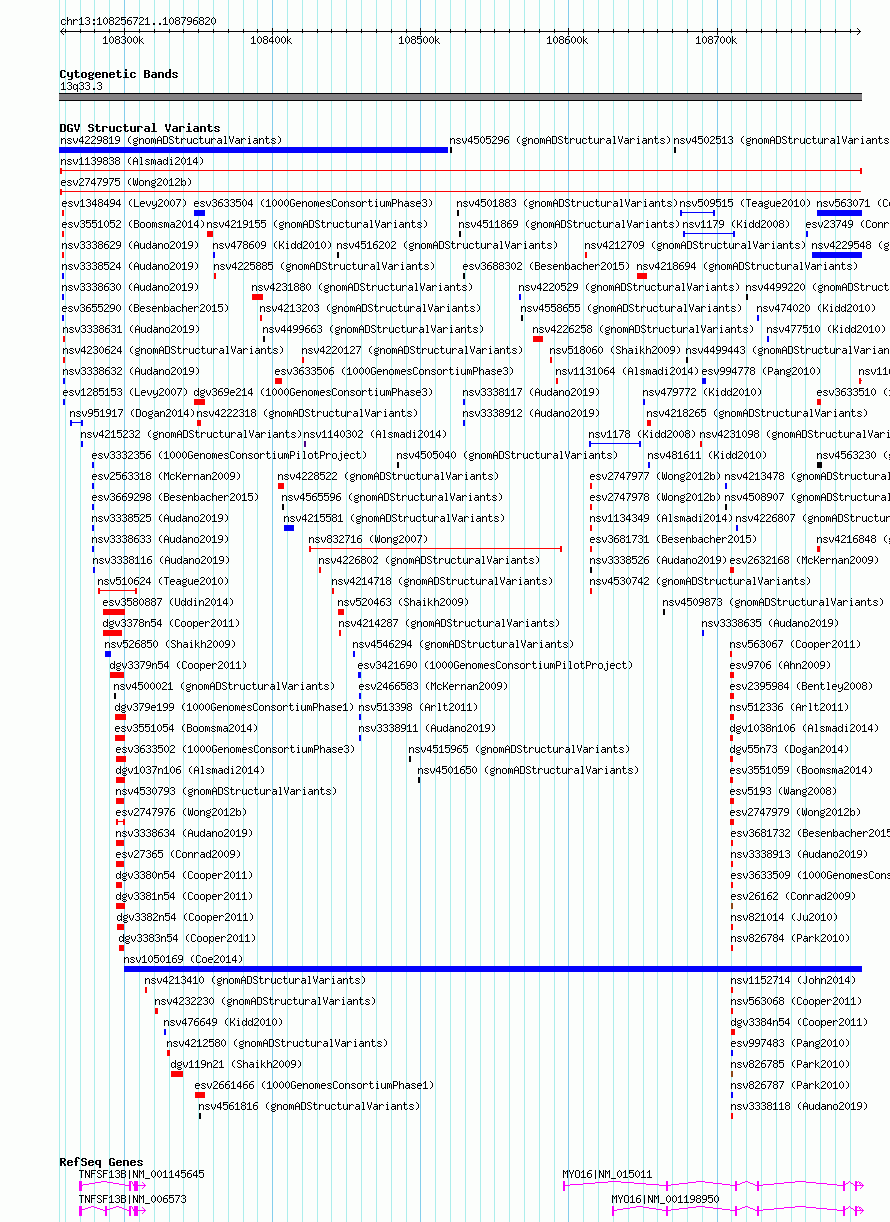The image size is (890, 1222).
Task: Click esv3681731 (Besenbacher2015) label
Action: click(672, 539)
